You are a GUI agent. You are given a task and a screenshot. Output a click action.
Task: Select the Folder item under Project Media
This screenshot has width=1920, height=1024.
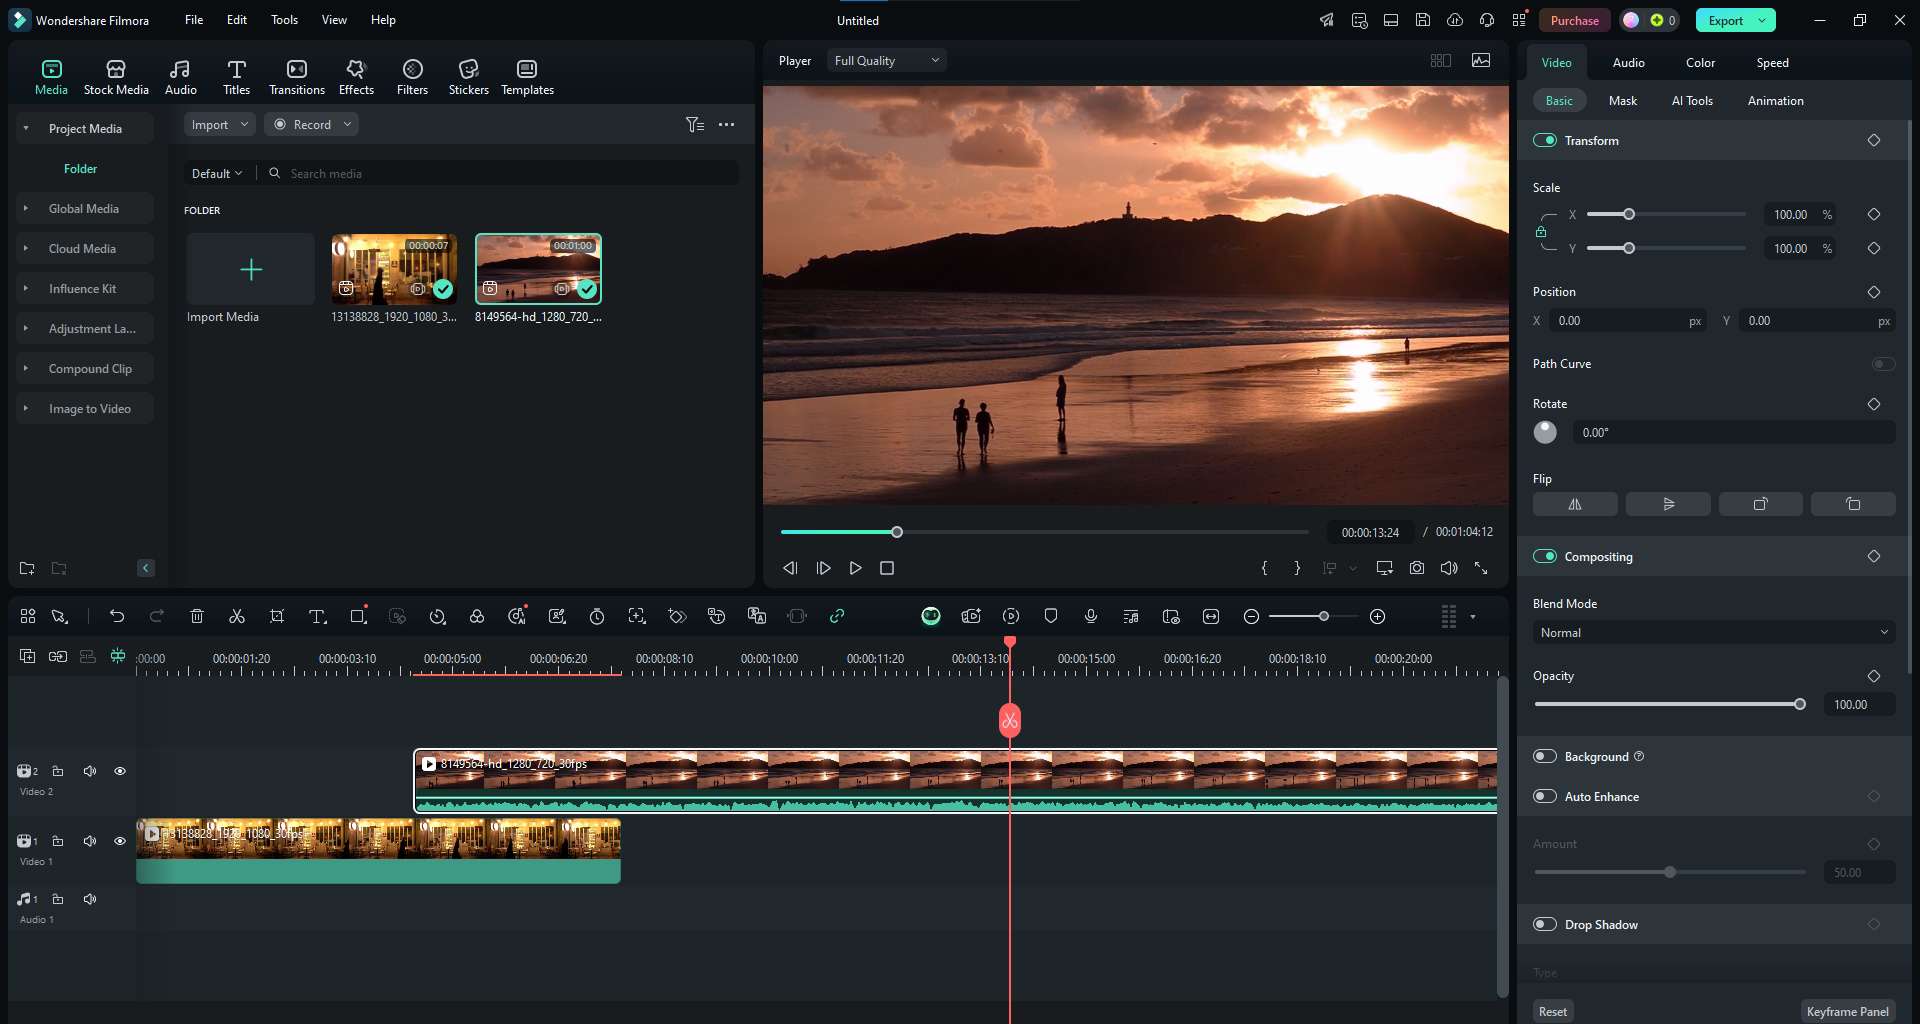click(x=80, y=168)
